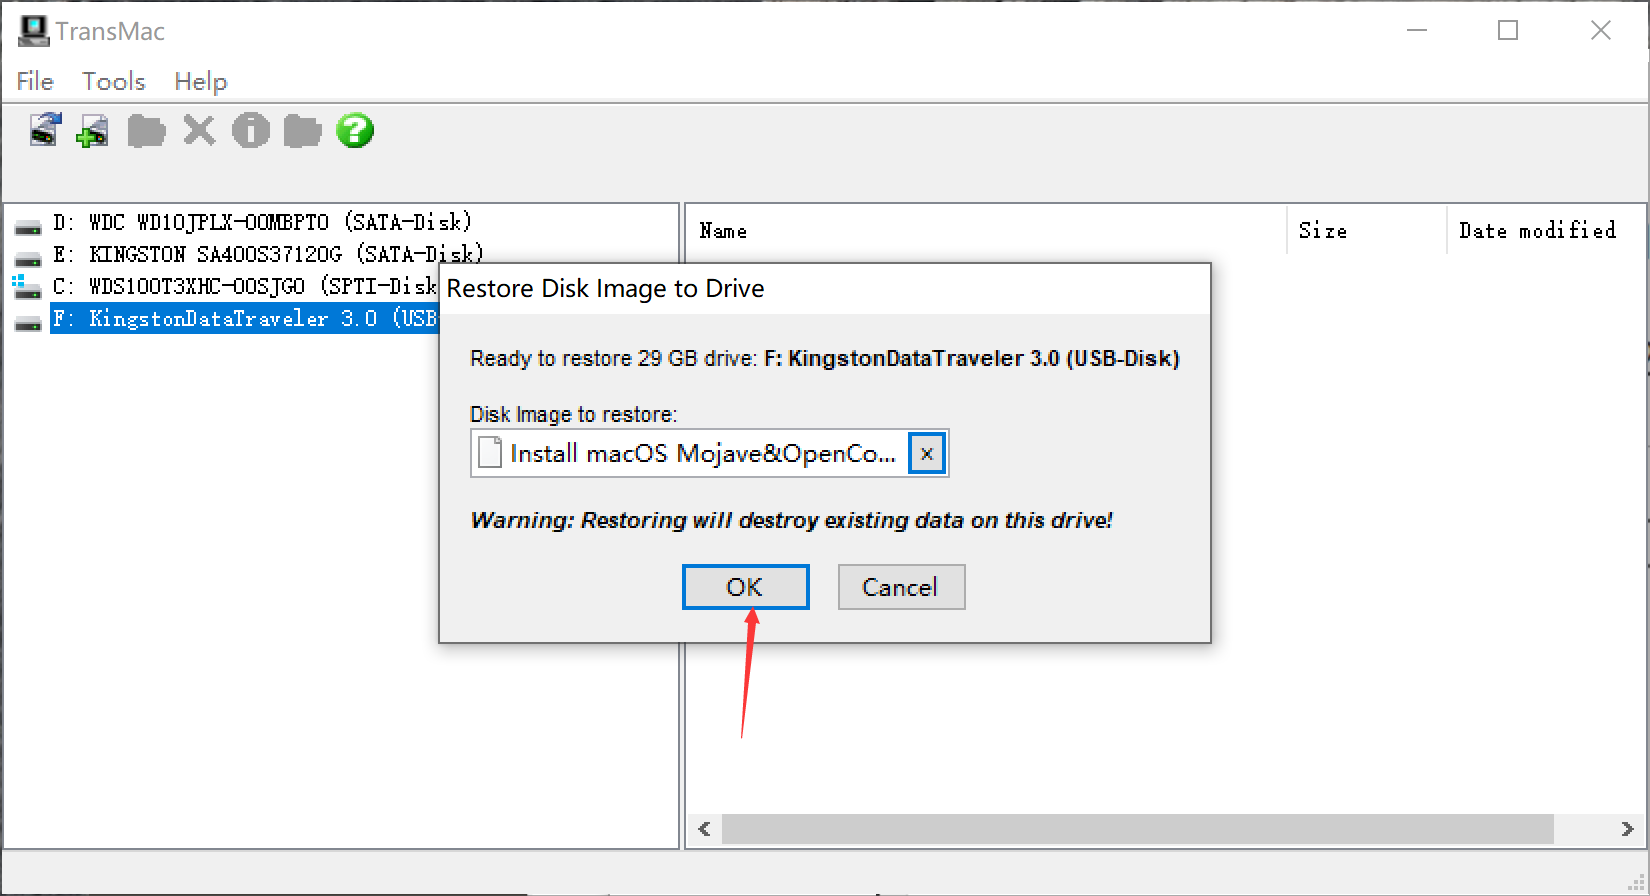Click drive icon next to E: KINGSTON
Viewport: 1650px width, 896px height.
coord(28,258)
